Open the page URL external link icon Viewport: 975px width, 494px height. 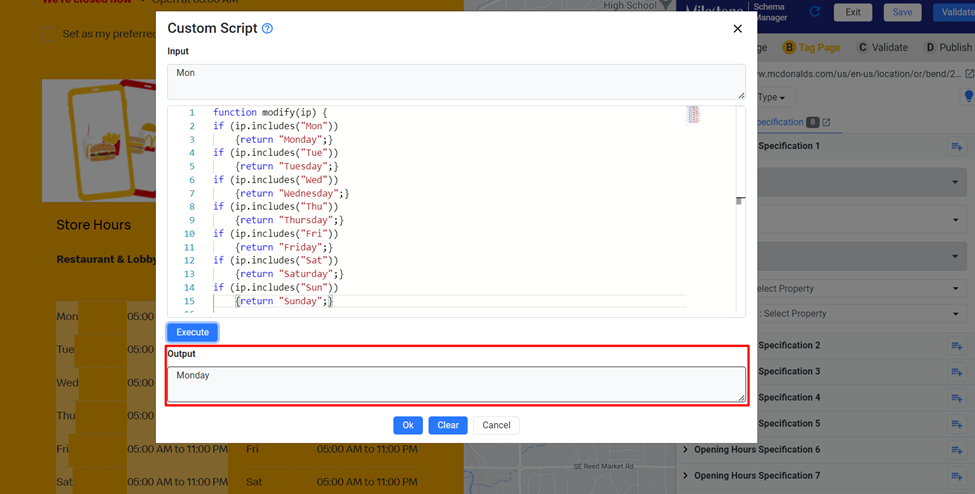[969, 73]
